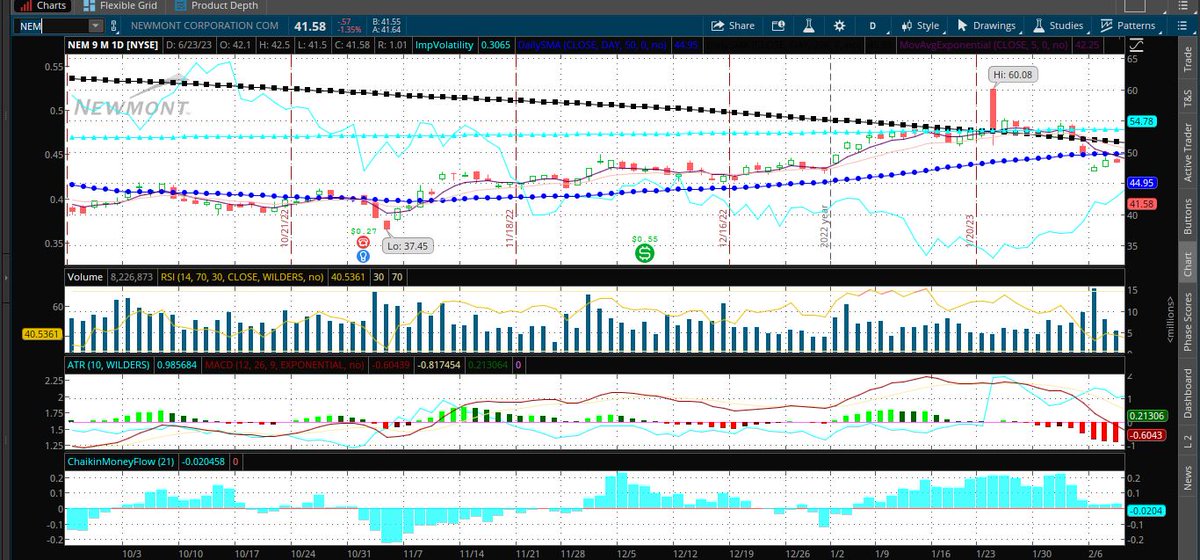Click the 44.95 blue price axis tag
1200x560 pixels.
pyautogui.click(x=1141, y=183)
